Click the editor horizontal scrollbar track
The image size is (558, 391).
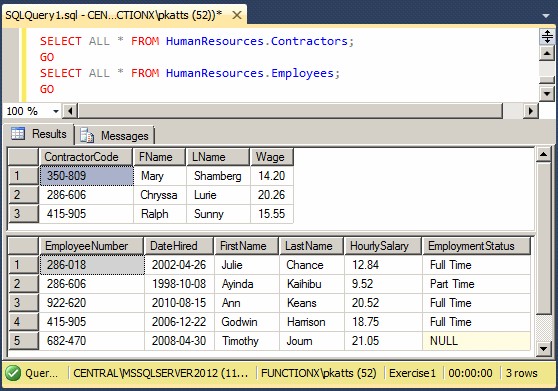(290, 111)
